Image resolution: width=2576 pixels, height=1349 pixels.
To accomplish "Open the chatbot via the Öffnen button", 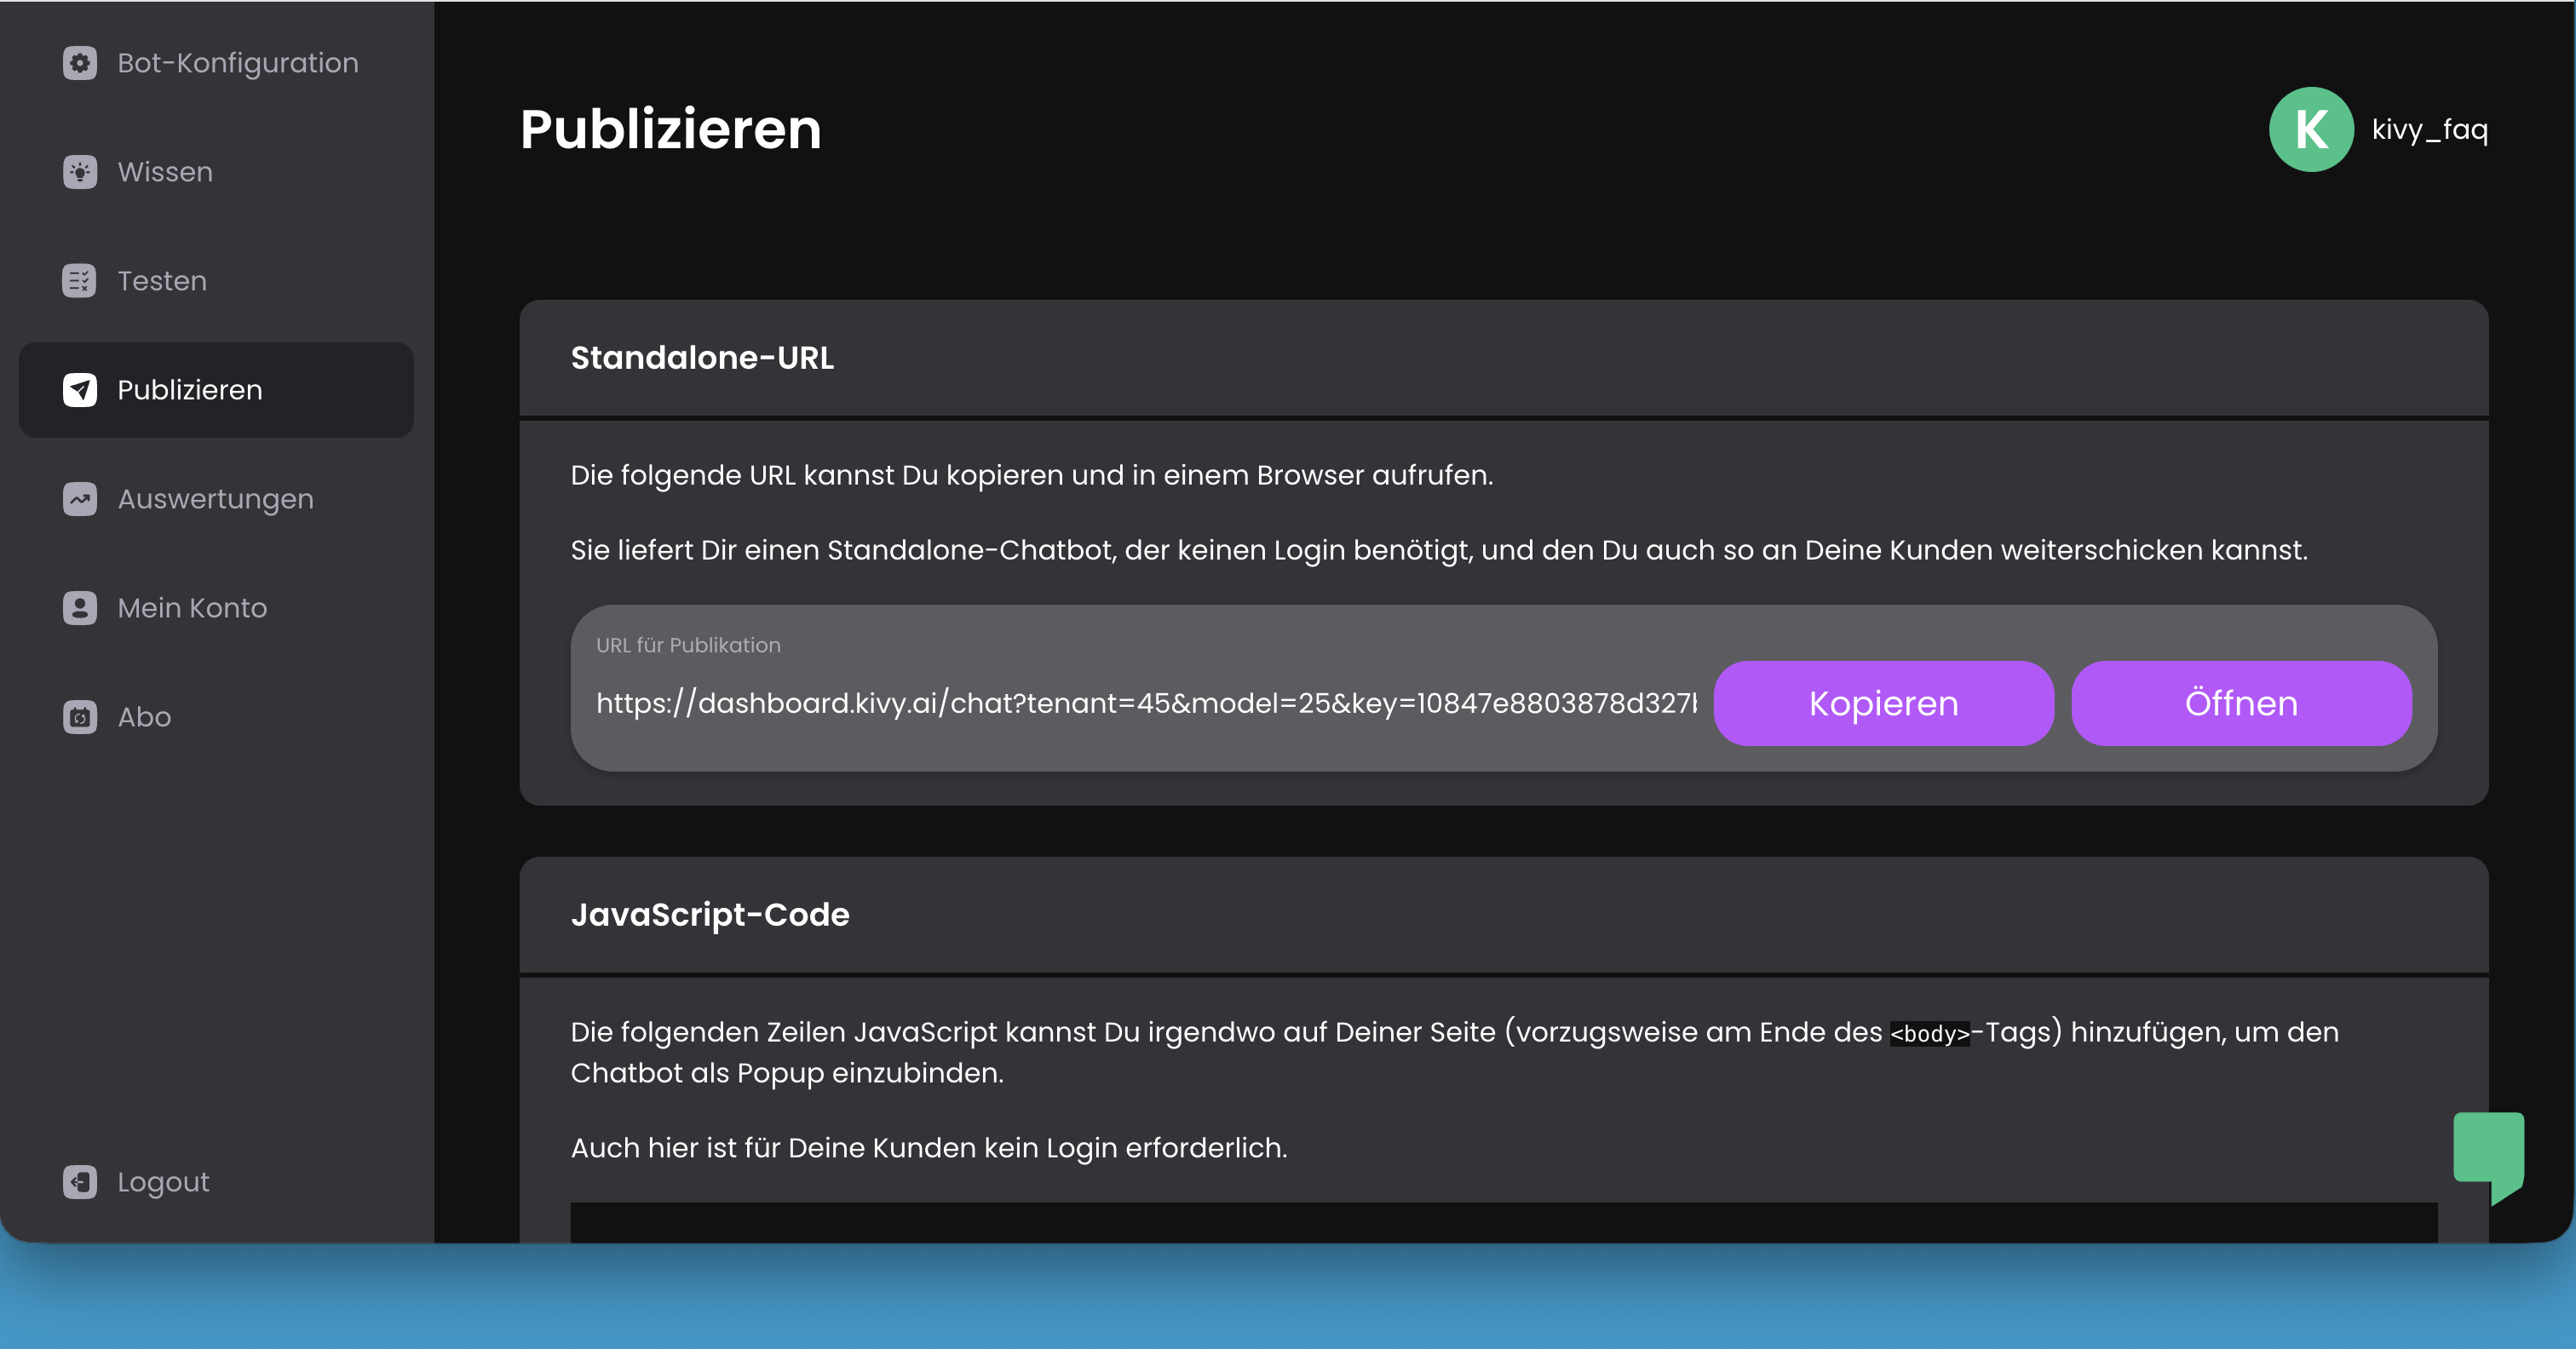I will click(x=2240, y=703).
